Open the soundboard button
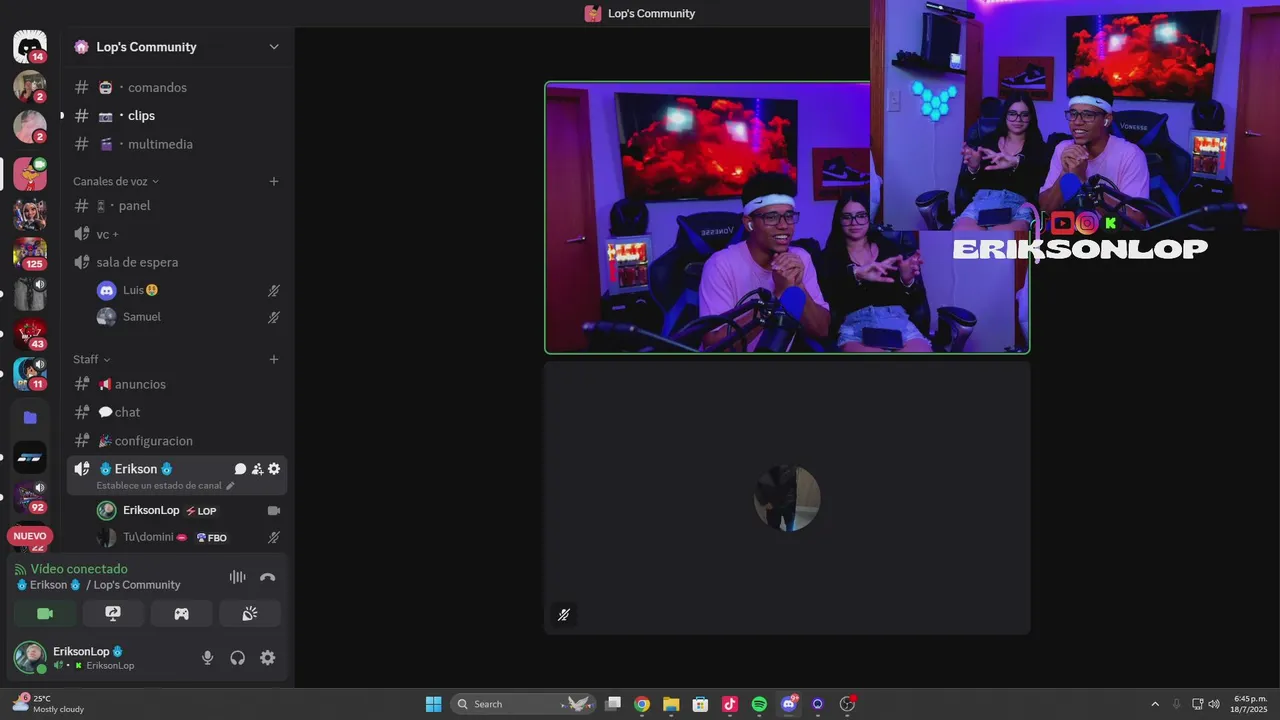 pos(250,614)
